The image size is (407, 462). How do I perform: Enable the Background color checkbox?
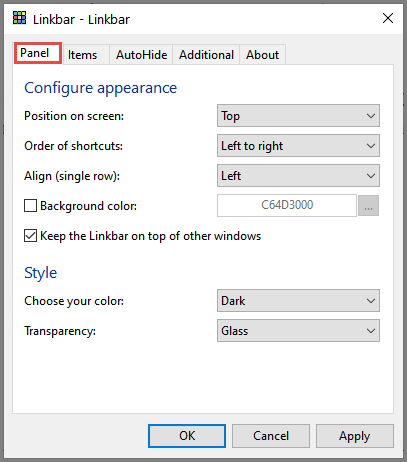click(x=30, y=206)
